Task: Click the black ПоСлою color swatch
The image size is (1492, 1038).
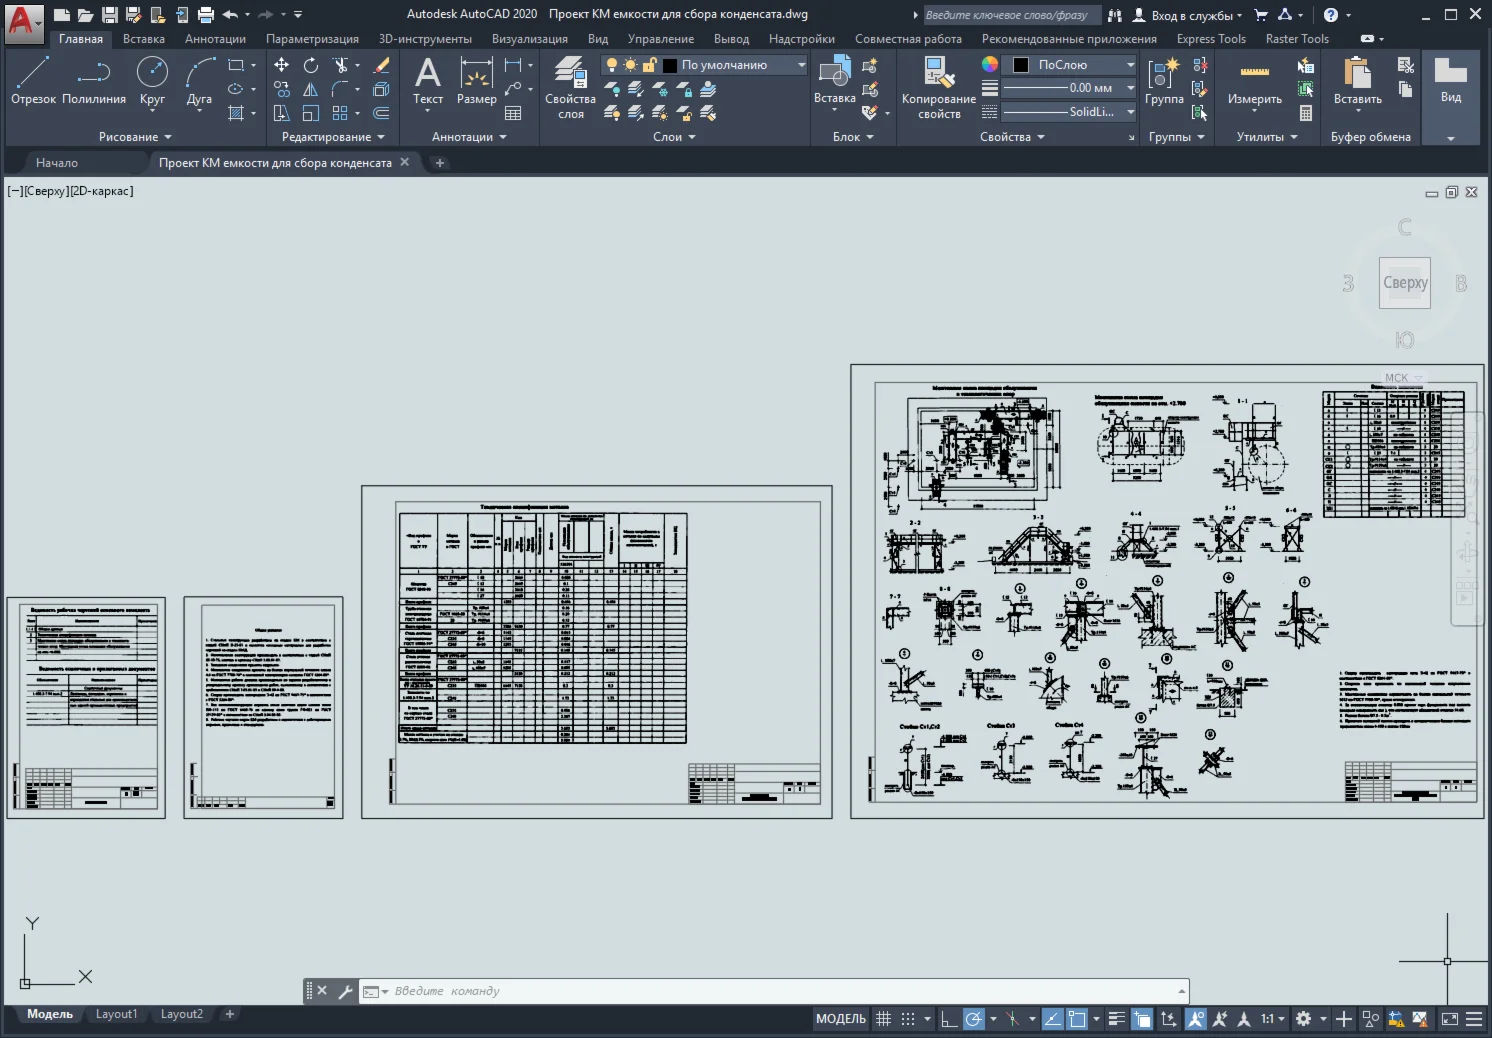Action: click(x=1021, y=65)
